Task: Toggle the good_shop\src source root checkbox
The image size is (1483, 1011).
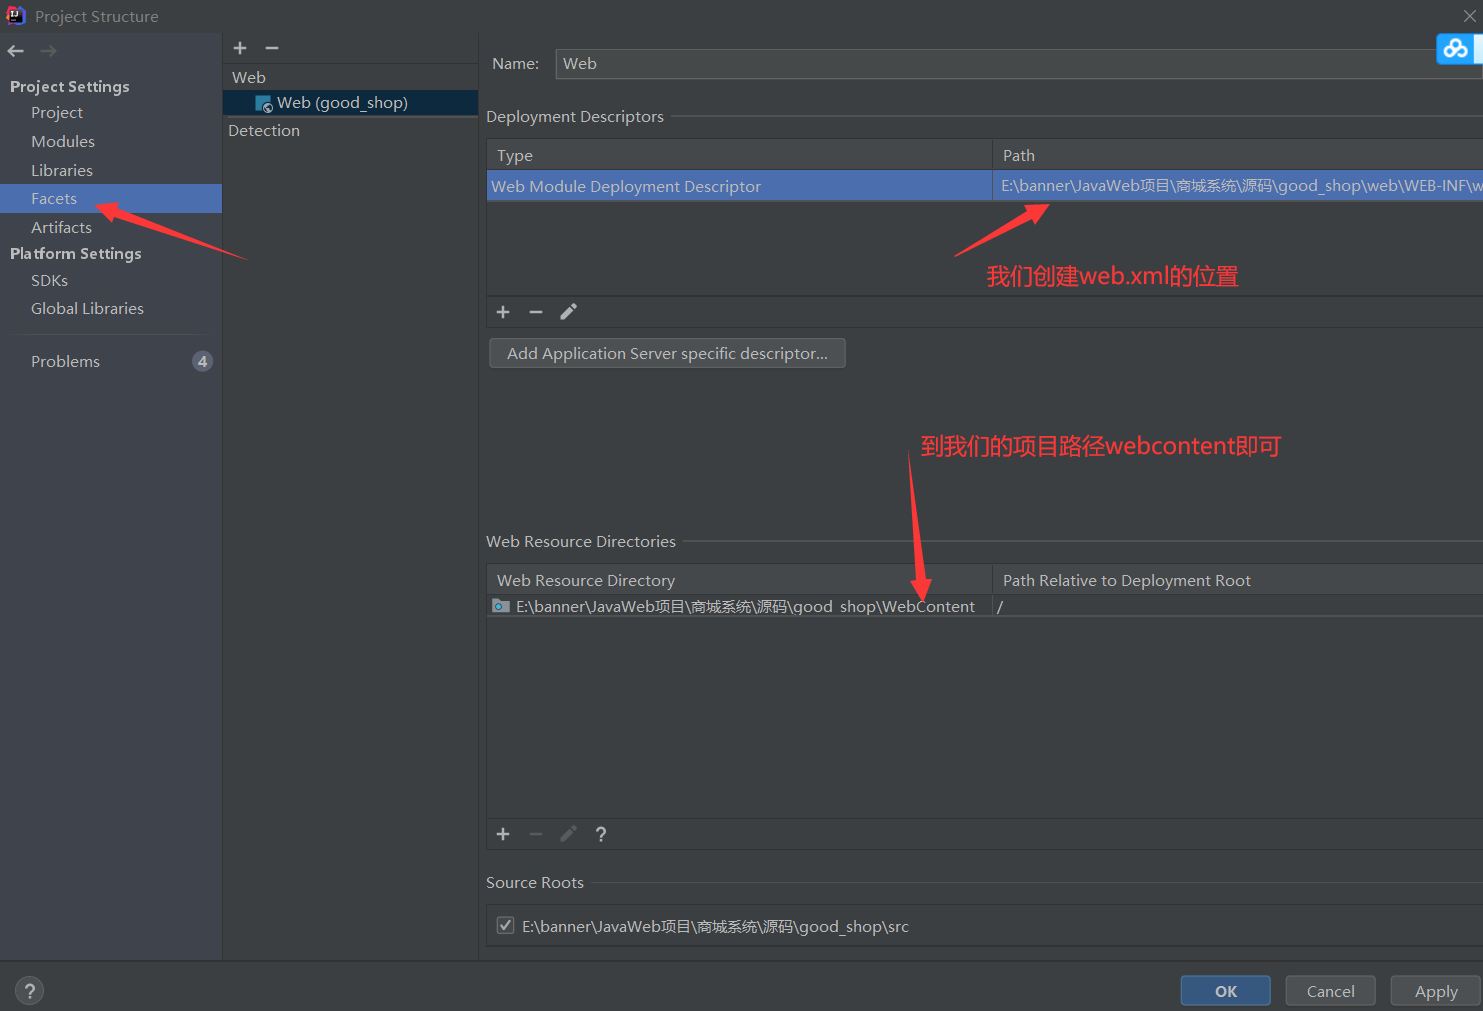Action: pos(506,925)
